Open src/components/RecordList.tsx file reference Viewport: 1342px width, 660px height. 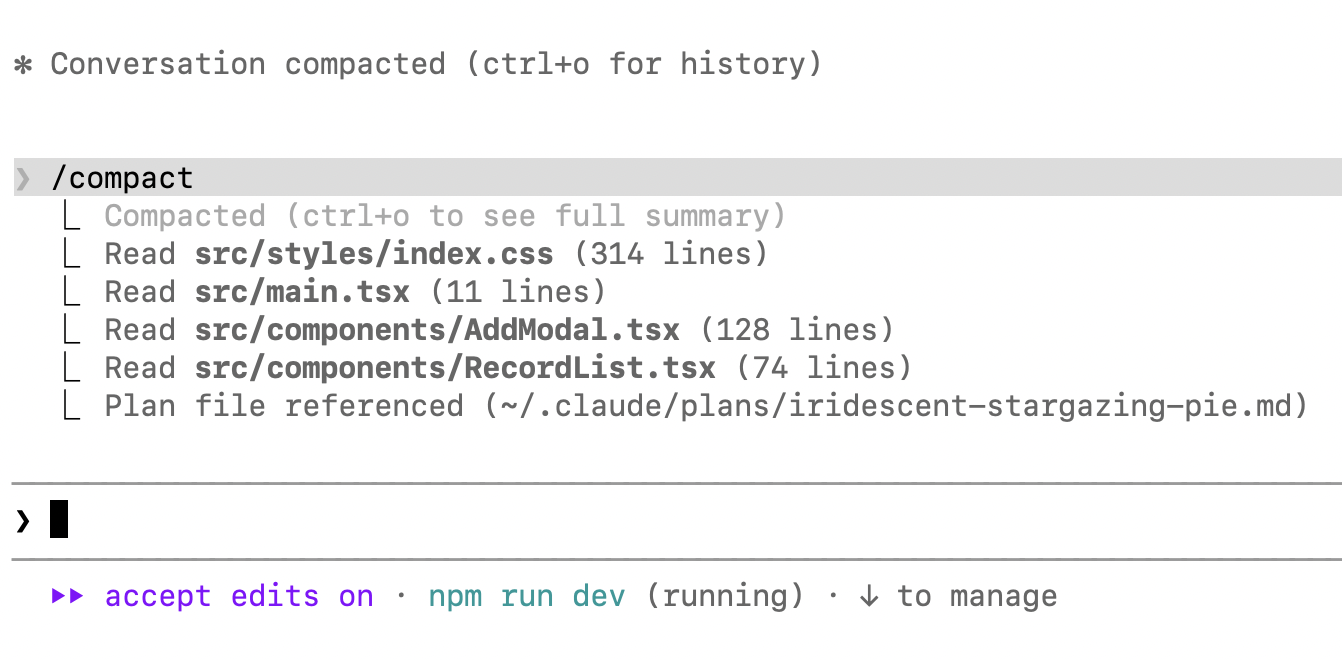tap(455, 369)
